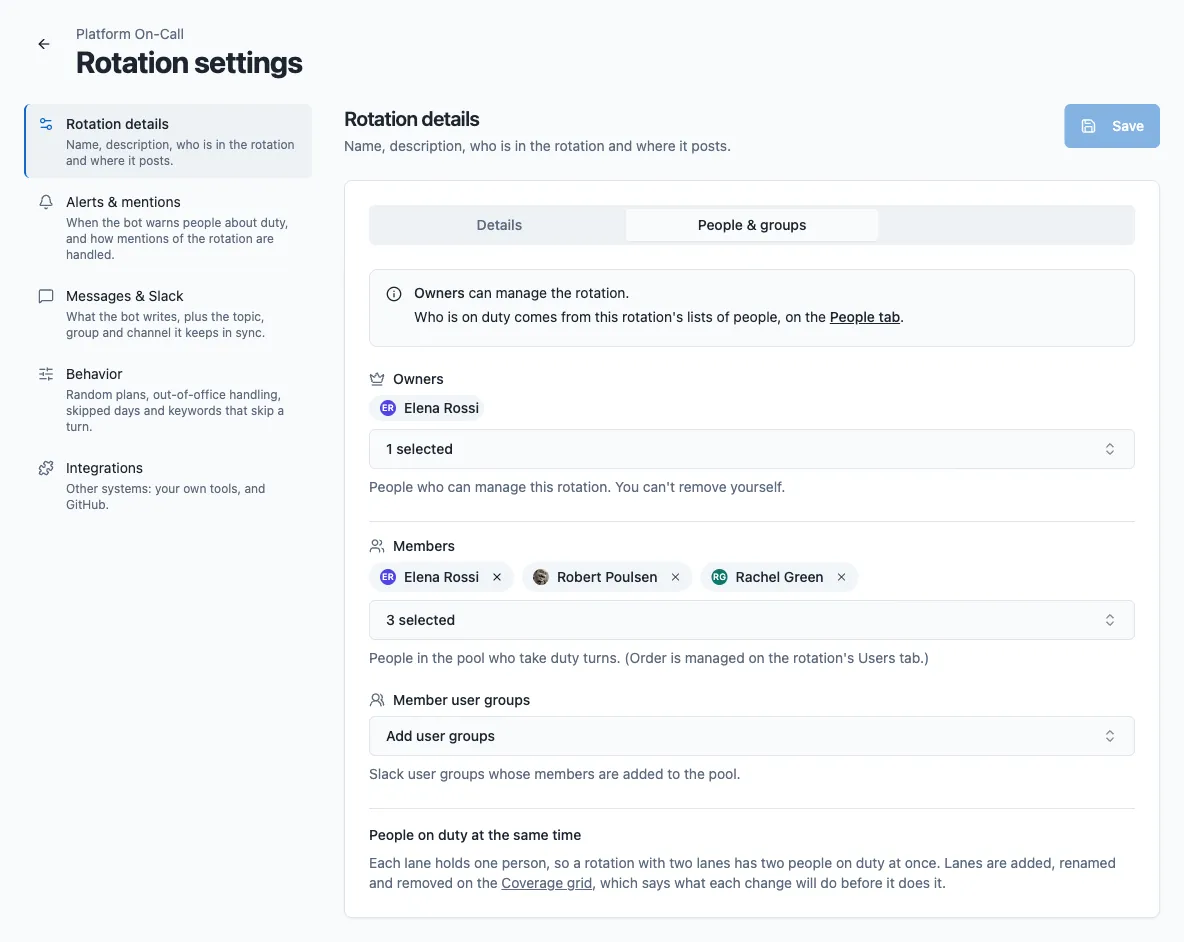The height and width of the screenshot is (942, 1184).
Task: Open the 'Add user groups' dropdown
Action: click(751, 736)
